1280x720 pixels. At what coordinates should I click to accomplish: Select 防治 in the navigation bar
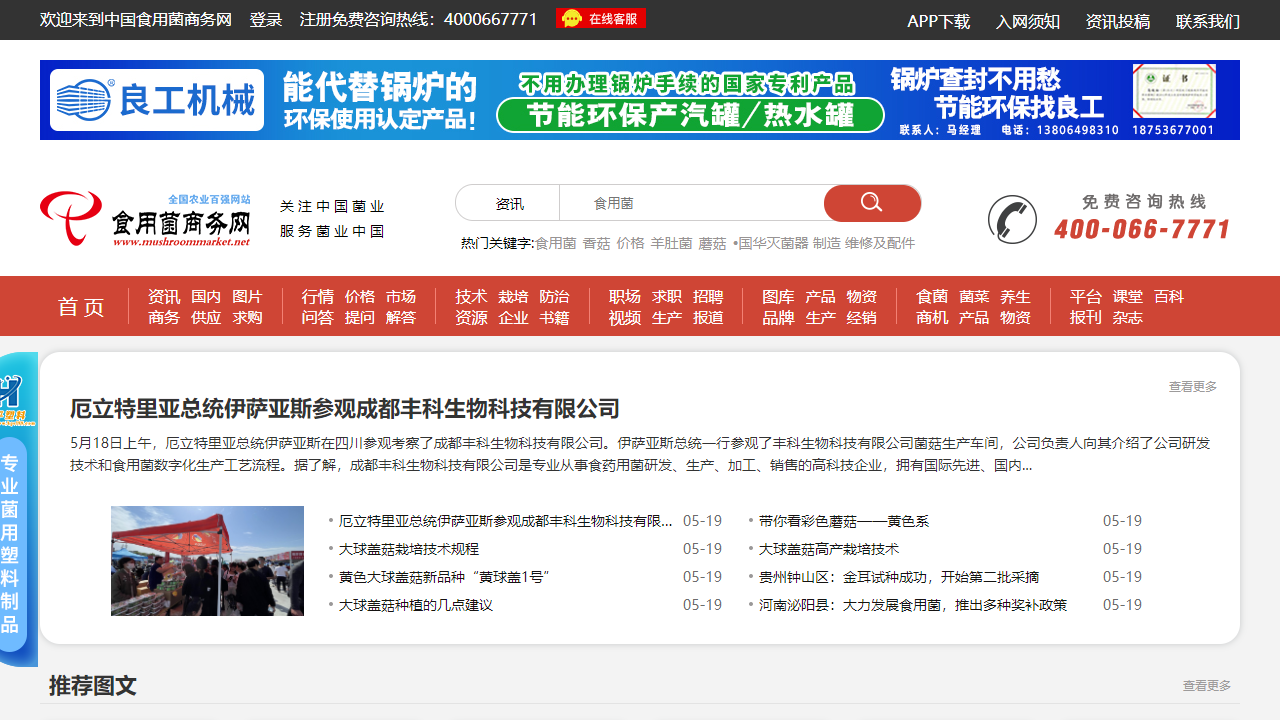(x=554, y=297)
